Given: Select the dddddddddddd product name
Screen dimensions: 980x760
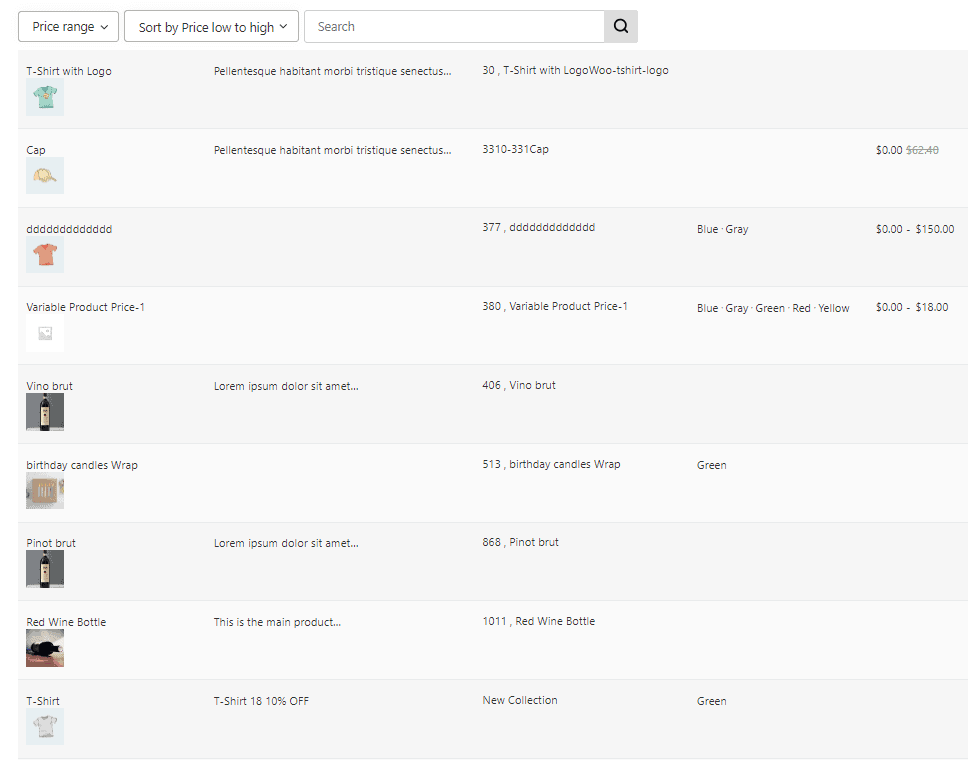Looking at the screenshot, I should pos(69,228).
